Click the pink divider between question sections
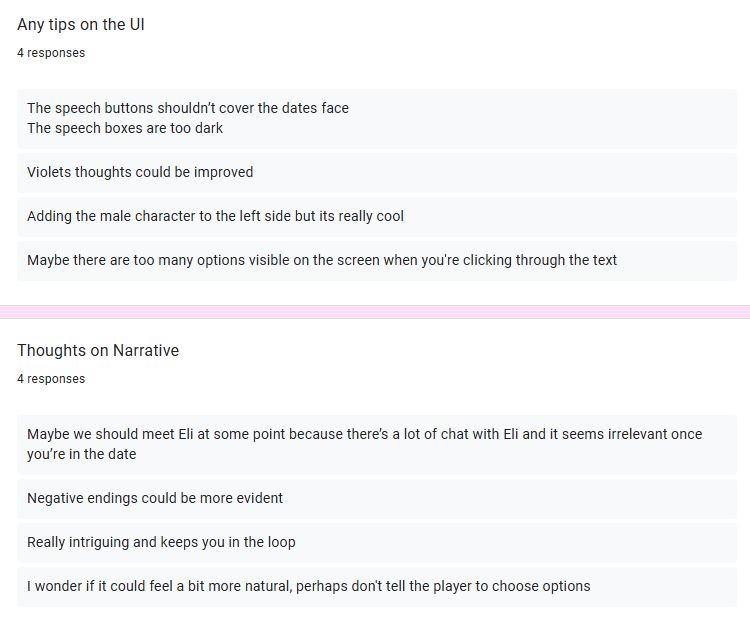This screenshot has height=619, width=750. point(375,312)
